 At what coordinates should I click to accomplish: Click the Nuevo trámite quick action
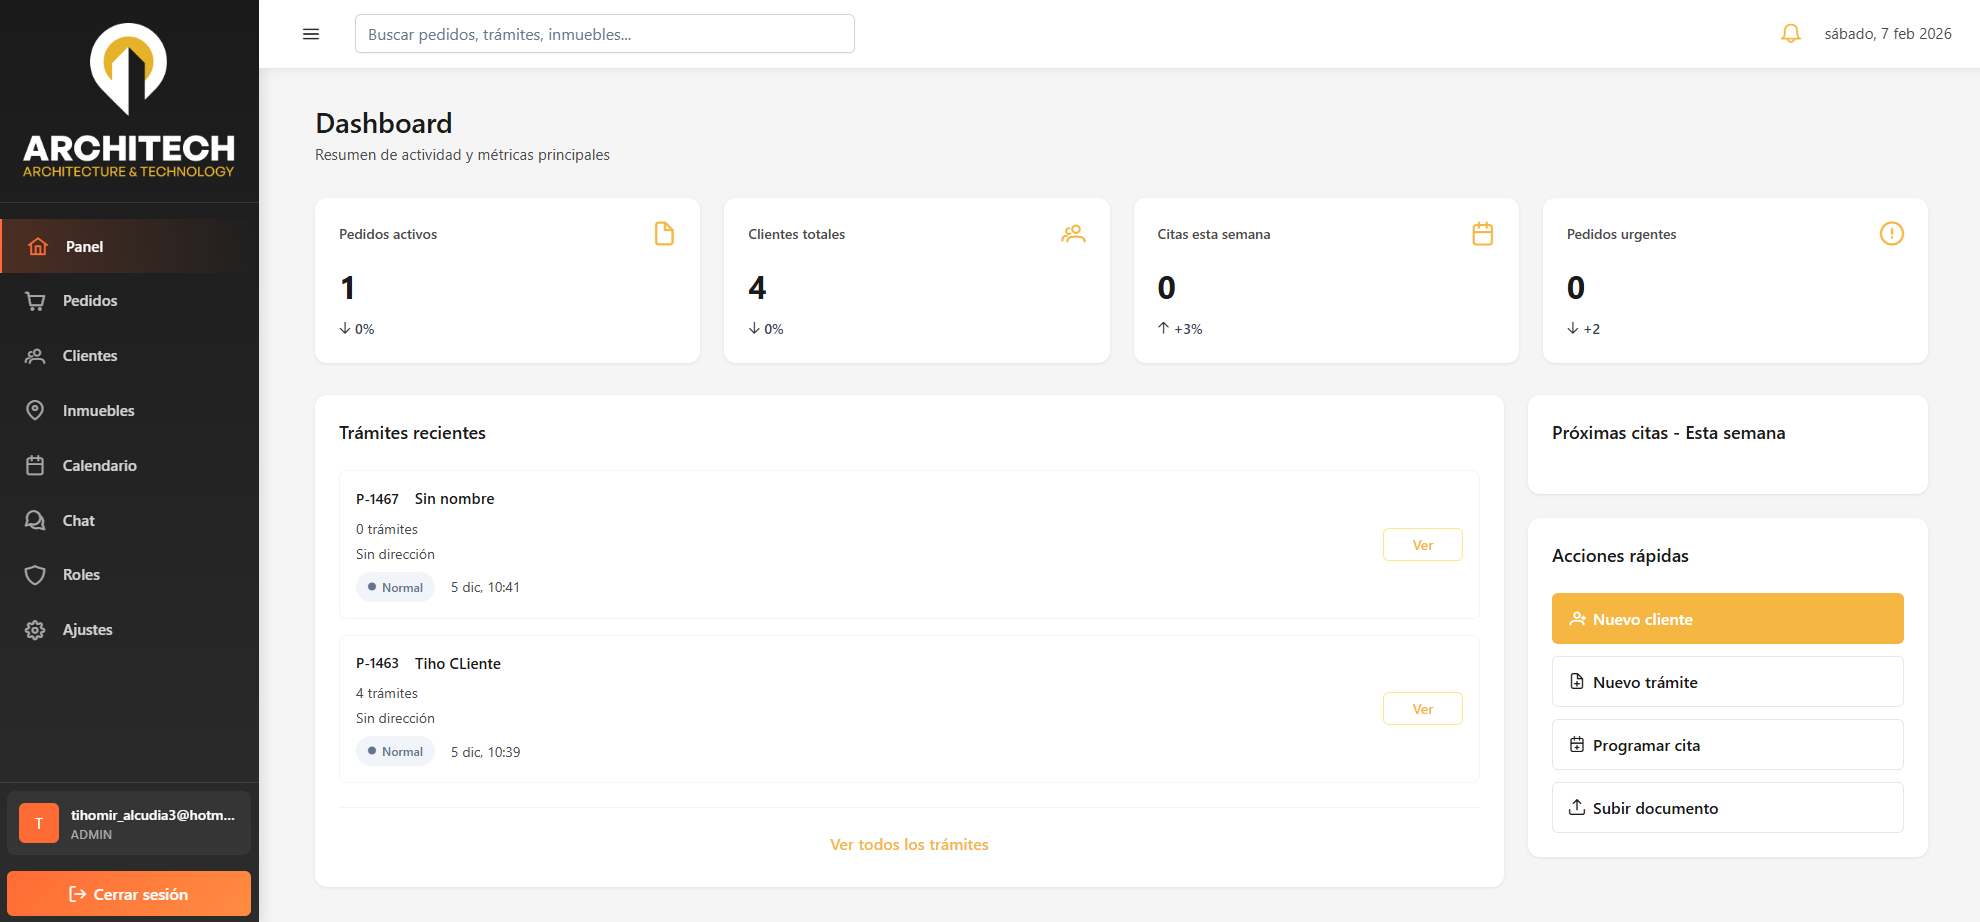point(1727,682)
